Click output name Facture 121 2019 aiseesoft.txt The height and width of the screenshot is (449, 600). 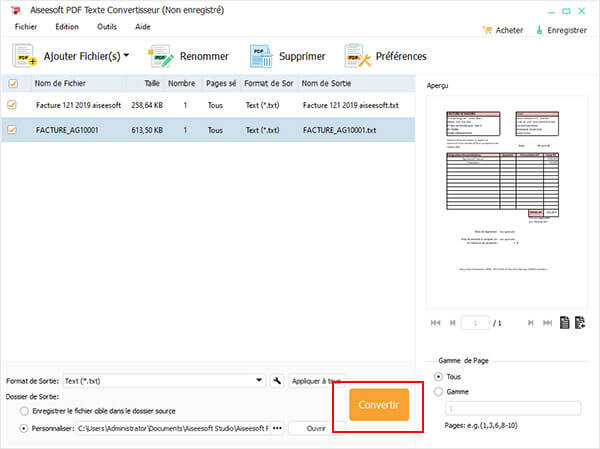click(351, 105)
